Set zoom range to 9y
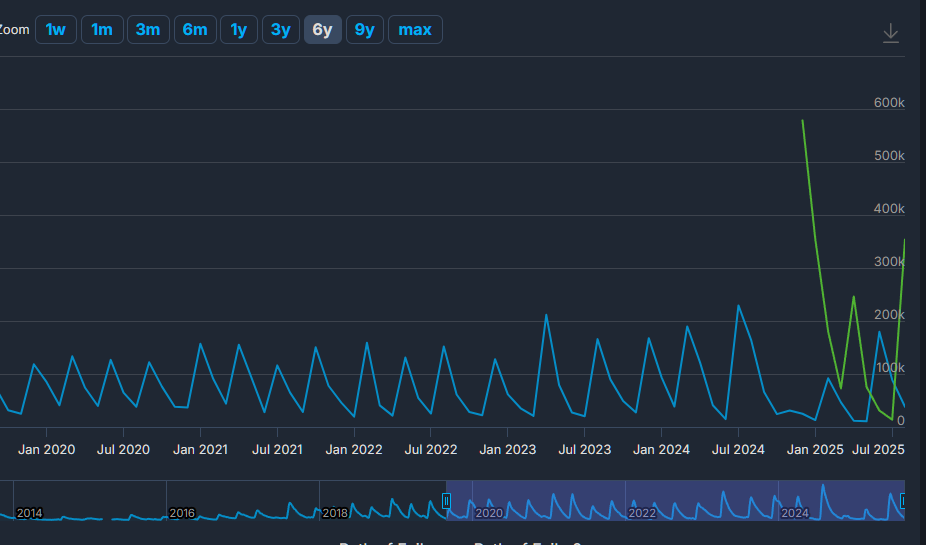926x545 pixels. tap(364, 30)
